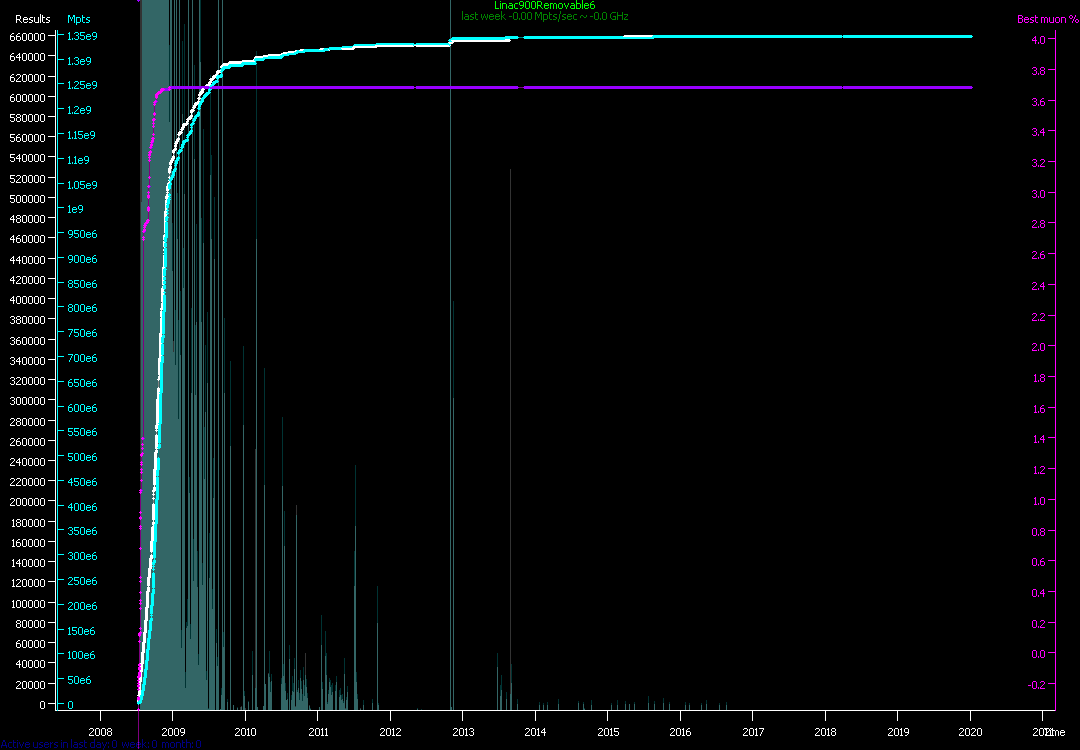The height and width of the screenshot is (750, 1080).
Task: Click the Linac900Removable6 chart title
Action: click(x=544, y=6)
